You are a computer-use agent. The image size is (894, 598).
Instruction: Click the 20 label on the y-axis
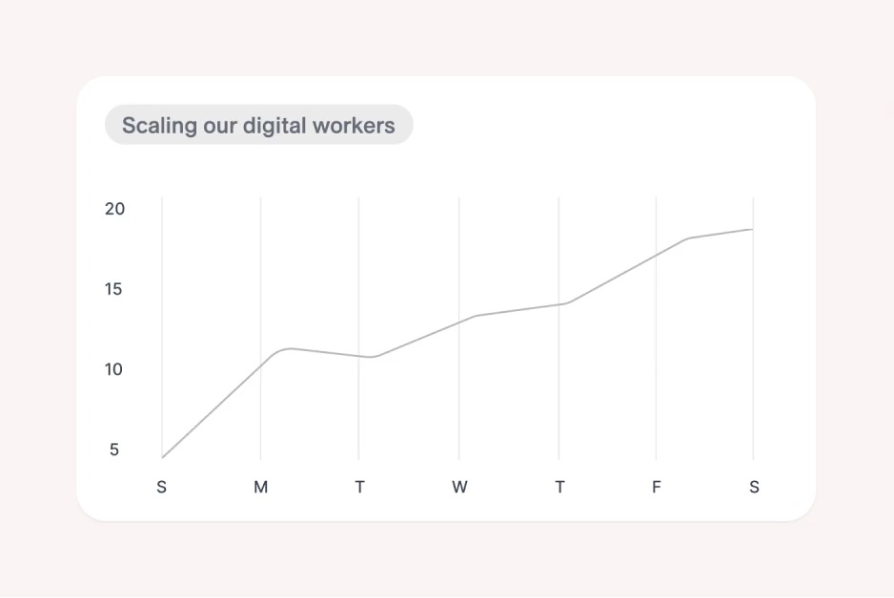coord(115,209)
